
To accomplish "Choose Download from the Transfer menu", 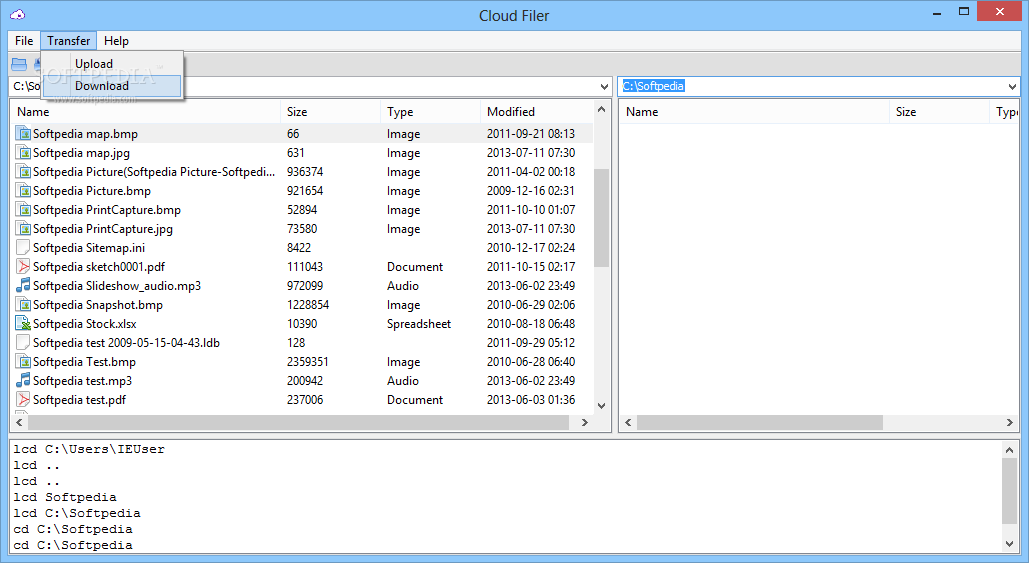I will point(112,86).
